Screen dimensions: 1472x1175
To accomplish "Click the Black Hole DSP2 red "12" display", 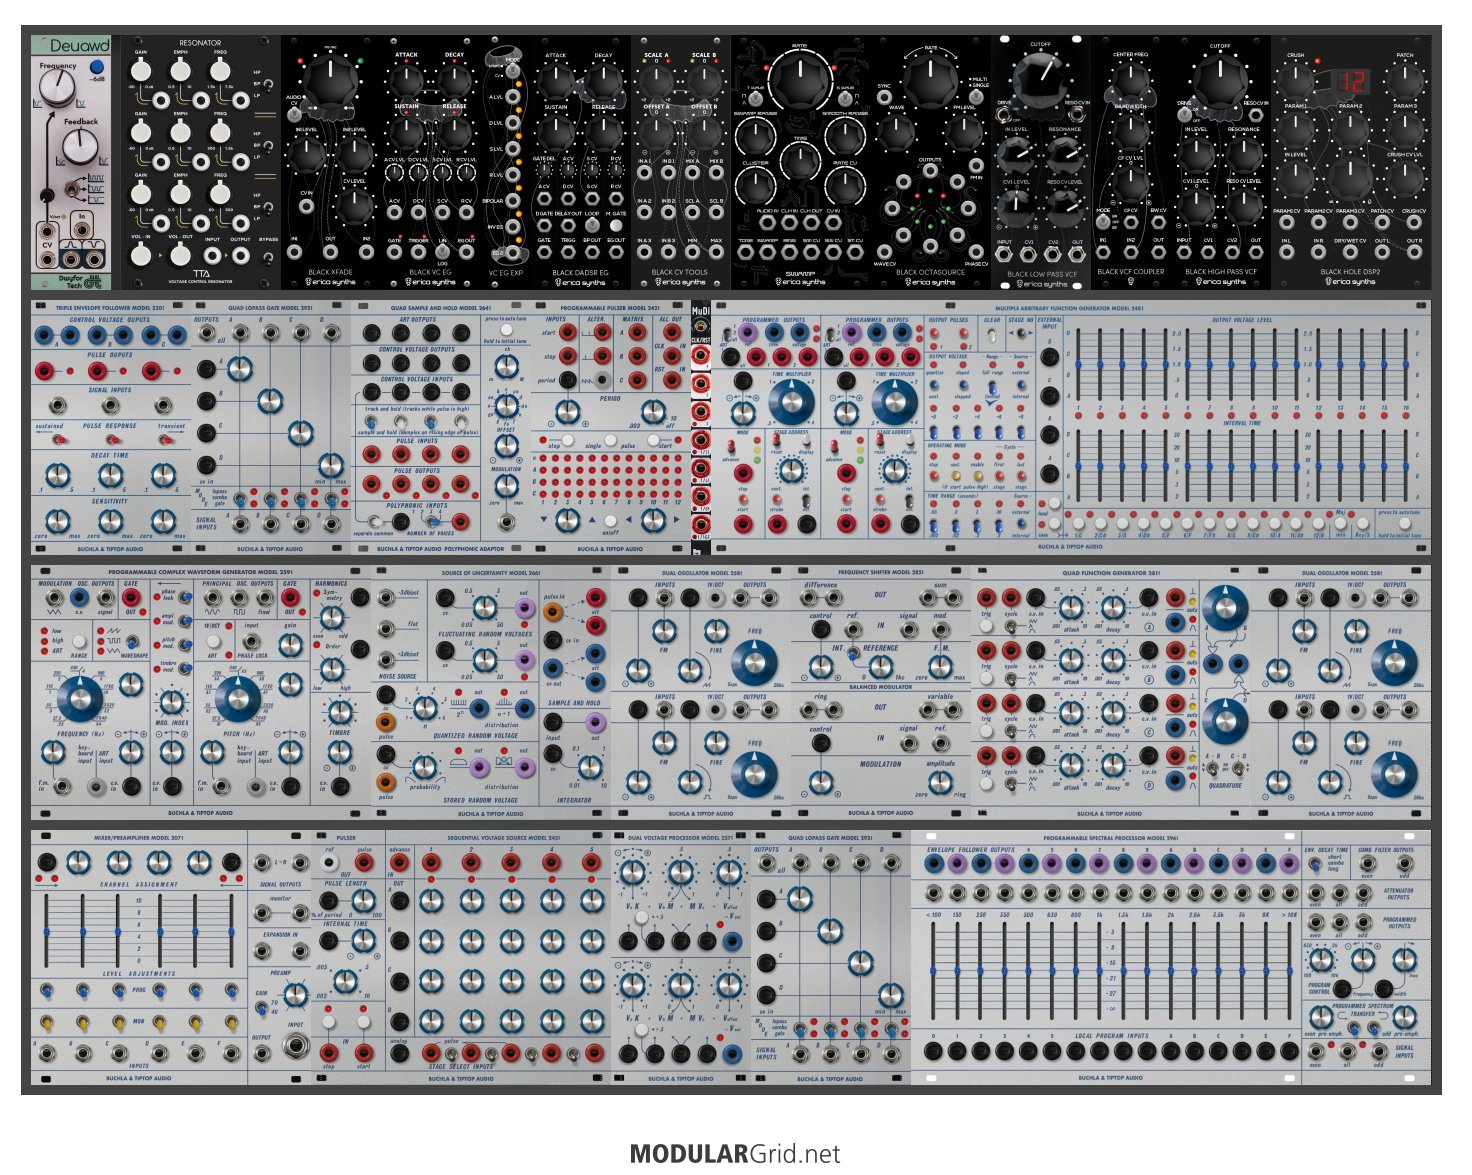I will tap(1351, 82).
